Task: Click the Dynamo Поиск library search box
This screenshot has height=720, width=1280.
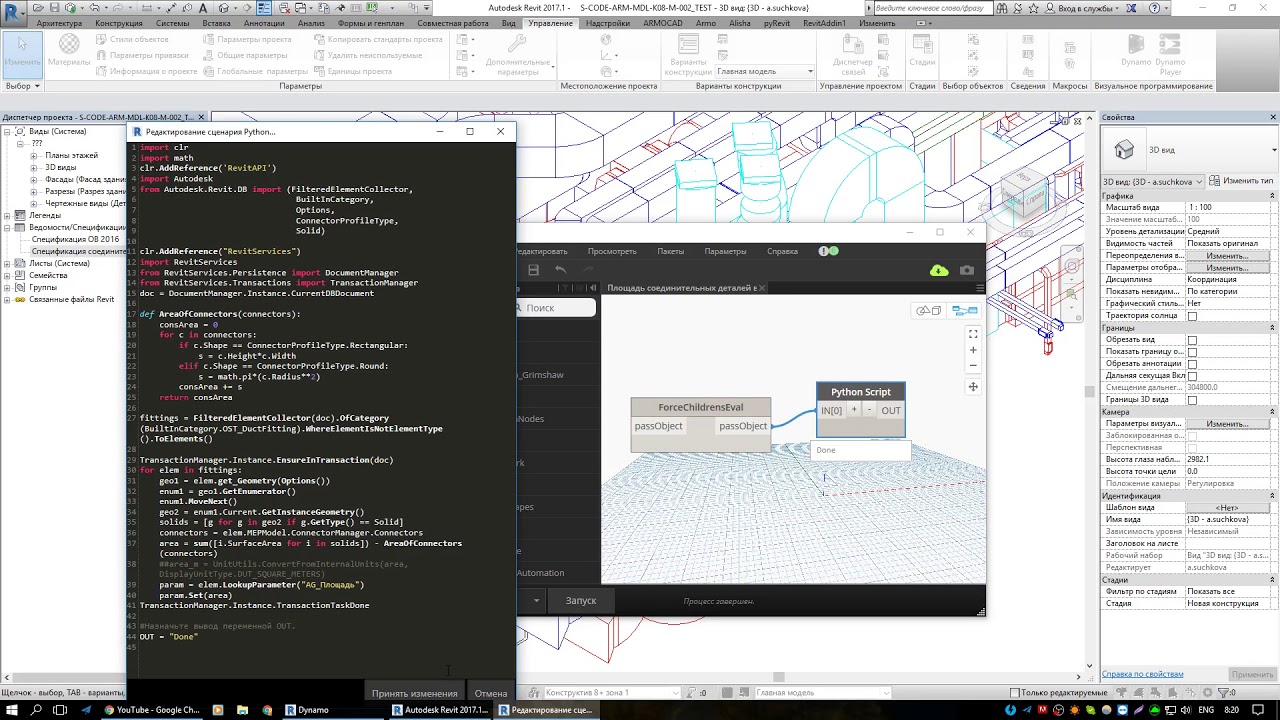Action: 556,308
